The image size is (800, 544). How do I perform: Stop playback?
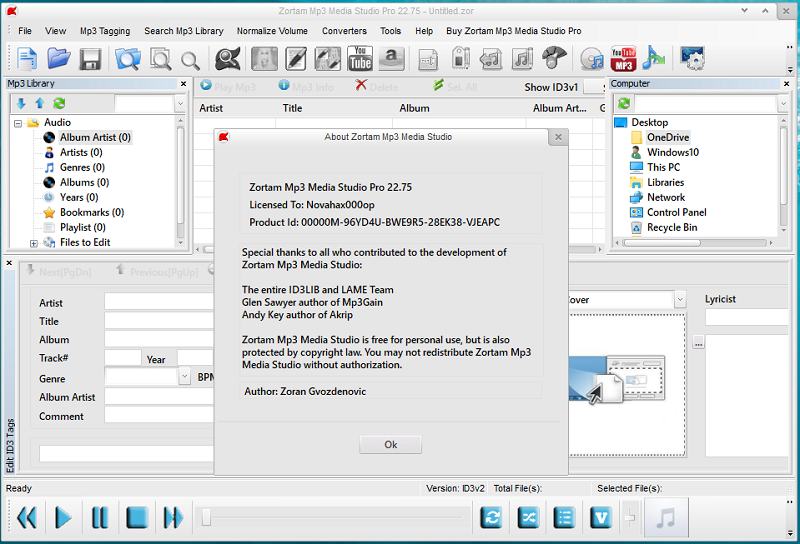[137, 518]
